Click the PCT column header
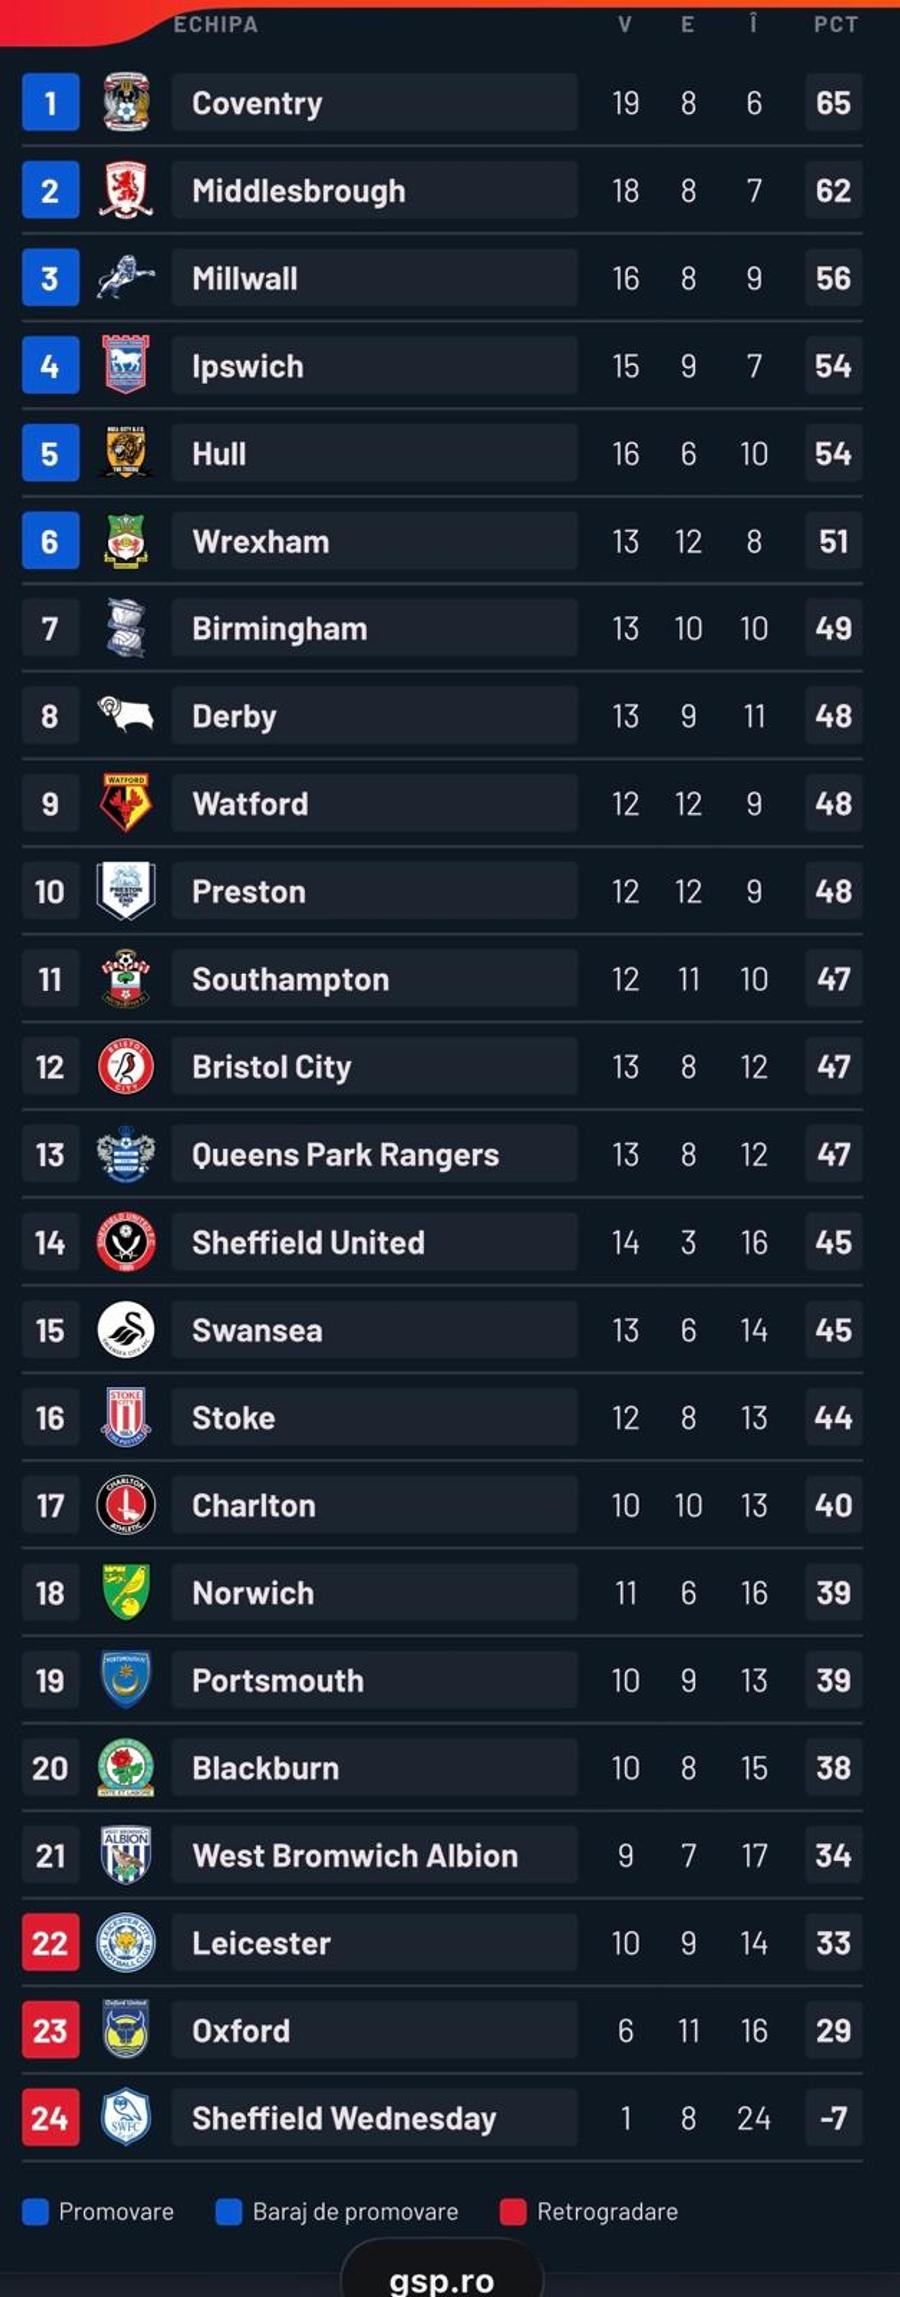The width and height of the screenshot is (900, 2297). 835,24
